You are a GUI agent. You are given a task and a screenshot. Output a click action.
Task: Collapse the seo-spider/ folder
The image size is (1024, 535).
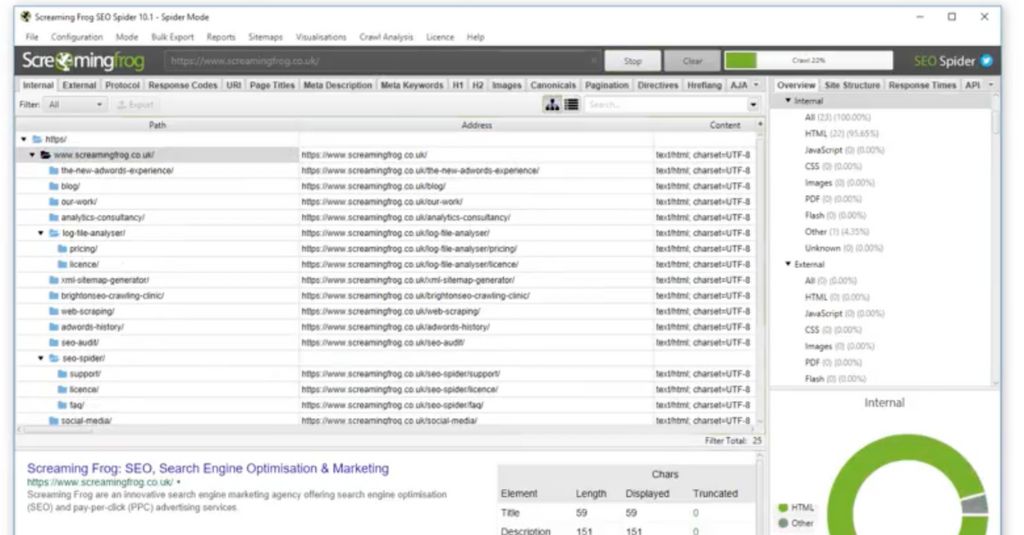point(40,359)
